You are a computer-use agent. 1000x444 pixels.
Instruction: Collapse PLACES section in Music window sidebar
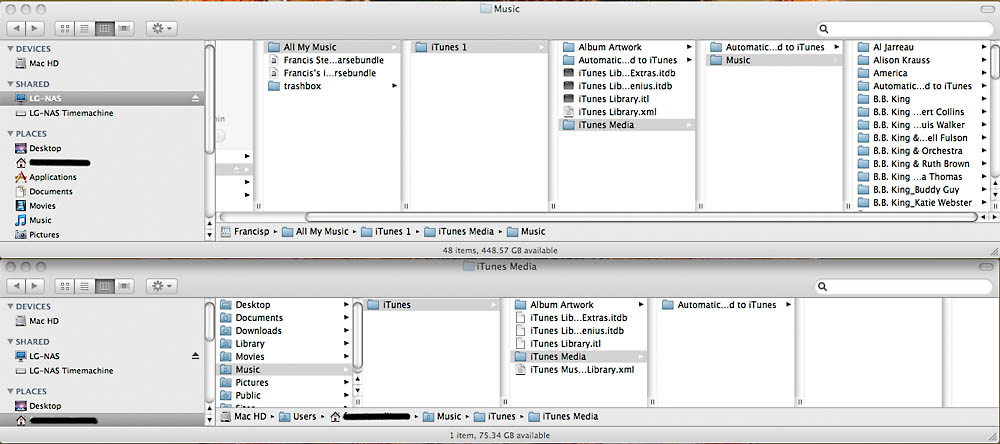(x=10, y=134)
